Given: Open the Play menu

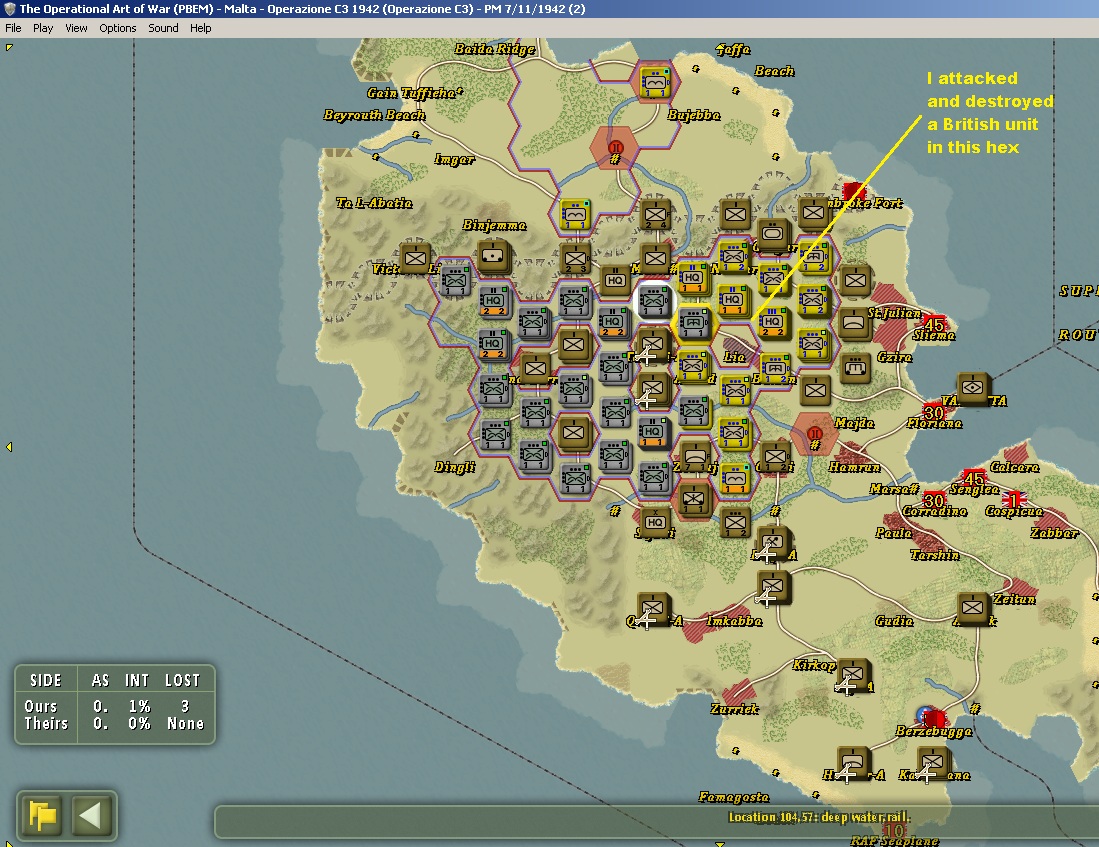Looking at the screenshot, I should click(43, 28).
